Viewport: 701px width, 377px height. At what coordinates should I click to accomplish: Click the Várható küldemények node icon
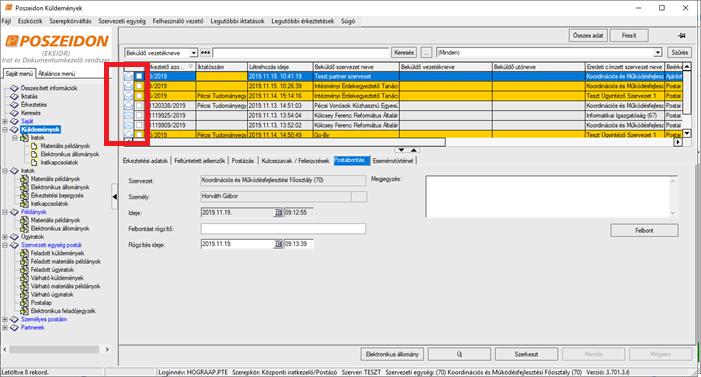click(x=24, y=278)
